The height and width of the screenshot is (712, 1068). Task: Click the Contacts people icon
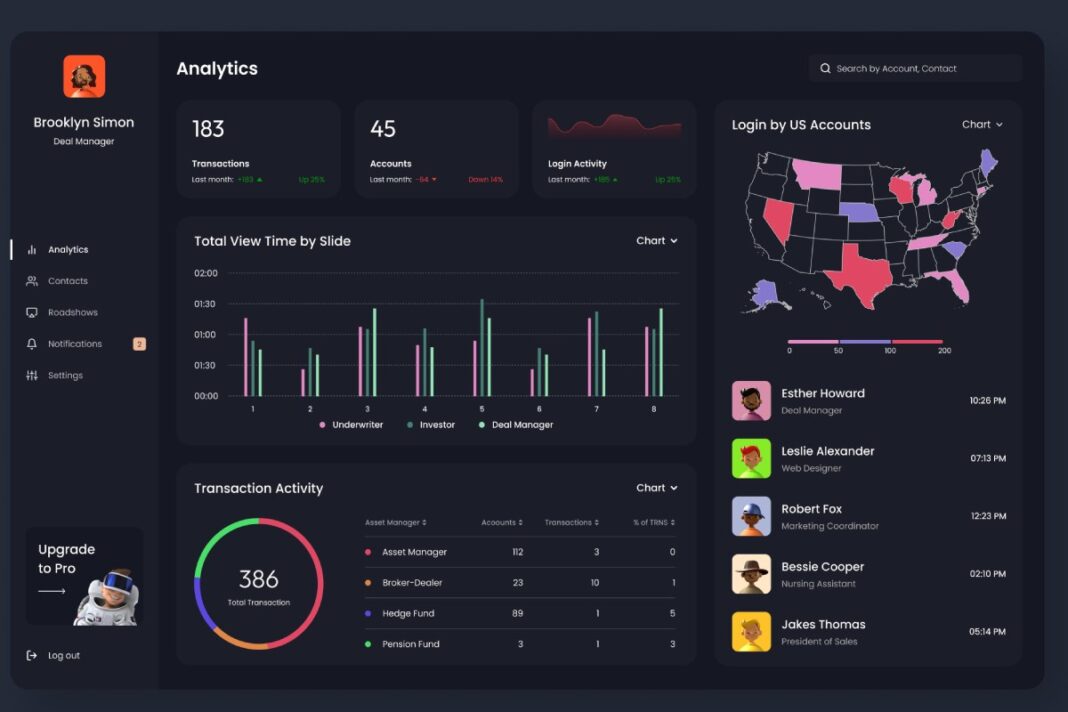click(x=32, y=281)
